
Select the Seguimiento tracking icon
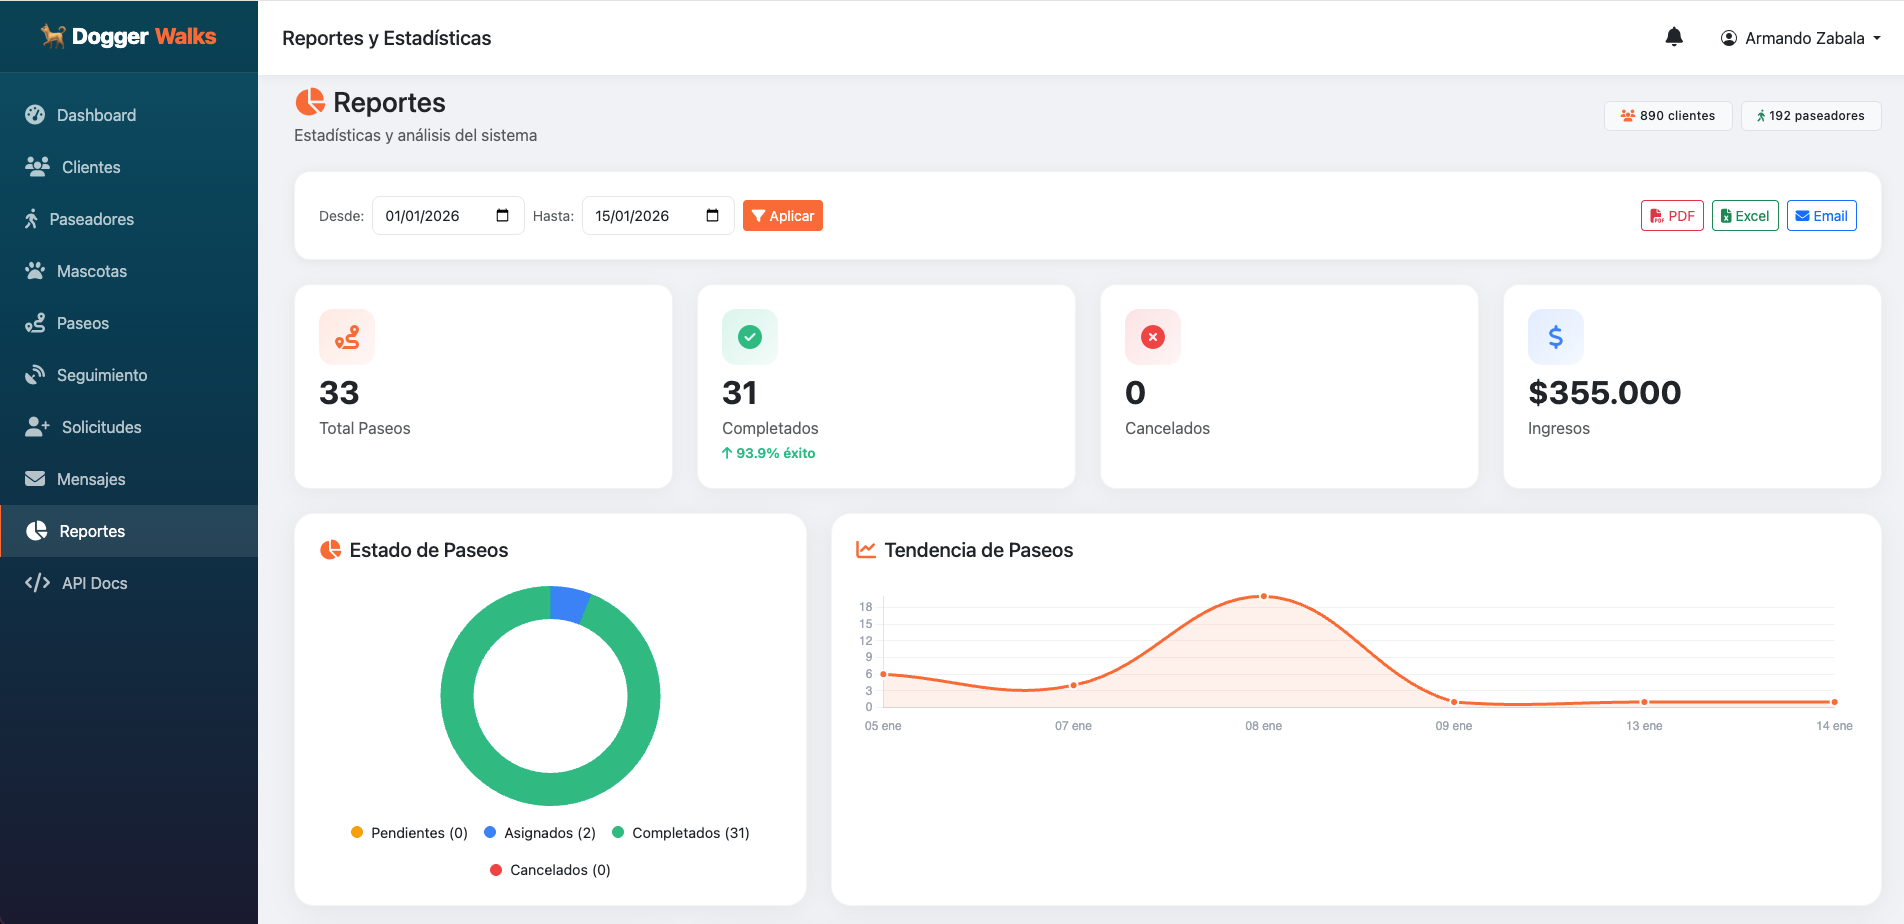pos(36,375)
